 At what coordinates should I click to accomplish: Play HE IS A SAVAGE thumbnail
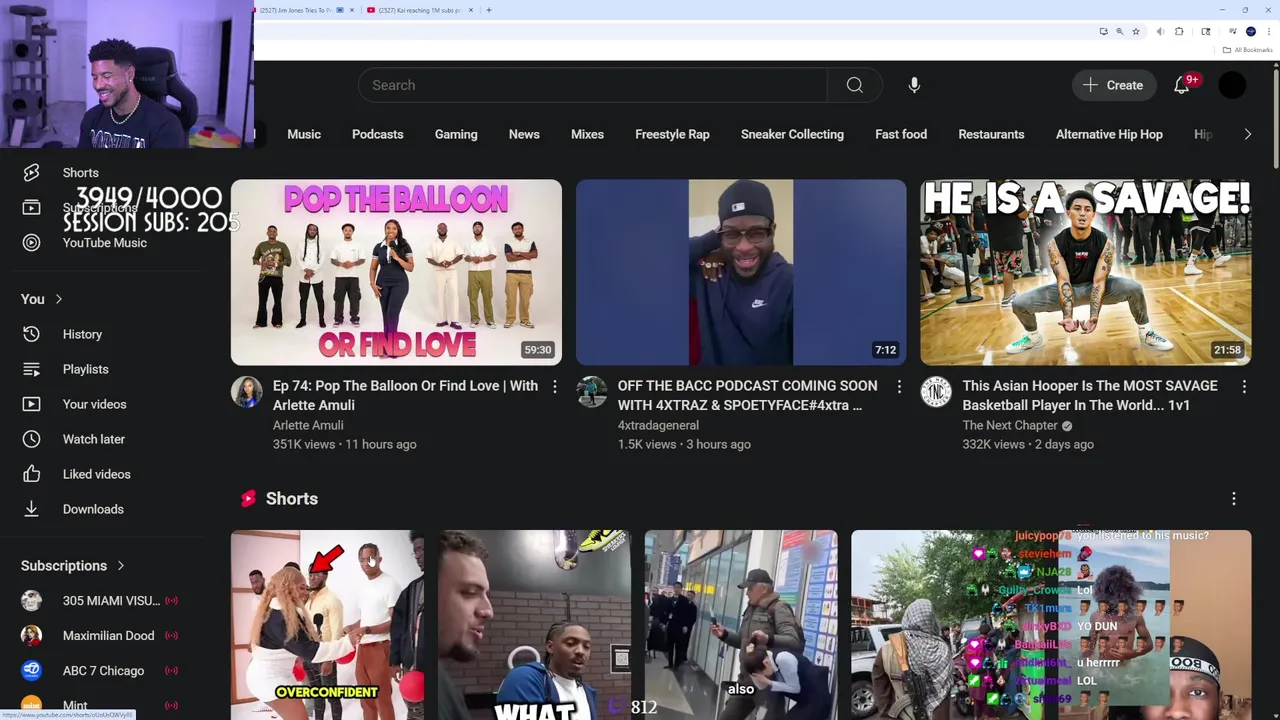(x=1086, y=272)
